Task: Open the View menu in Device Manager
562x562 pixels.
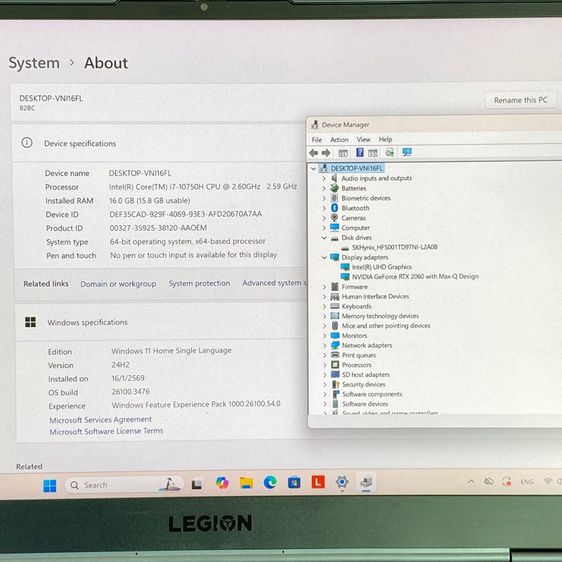Action: click(x=363, y=139)
